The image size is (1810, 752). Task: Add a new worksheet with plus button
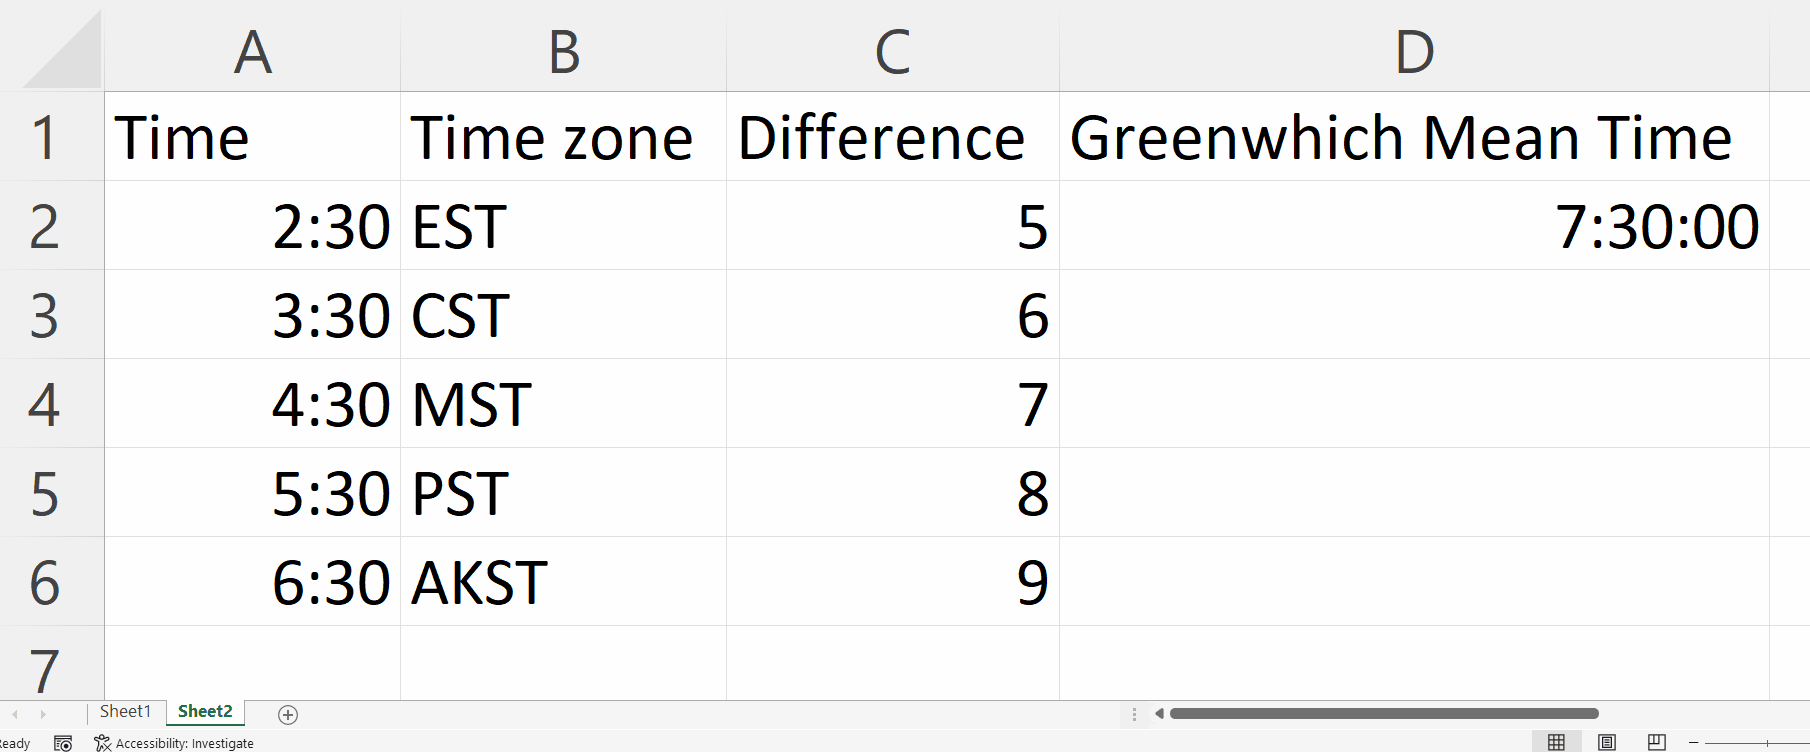287,713
